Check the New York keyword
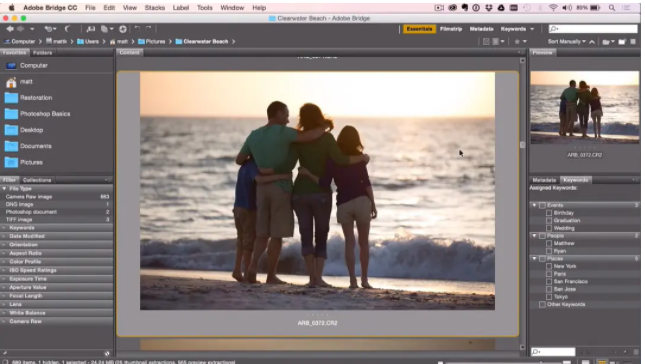The width and height of the screenshot is (645, 364). (x=549, y=267)
